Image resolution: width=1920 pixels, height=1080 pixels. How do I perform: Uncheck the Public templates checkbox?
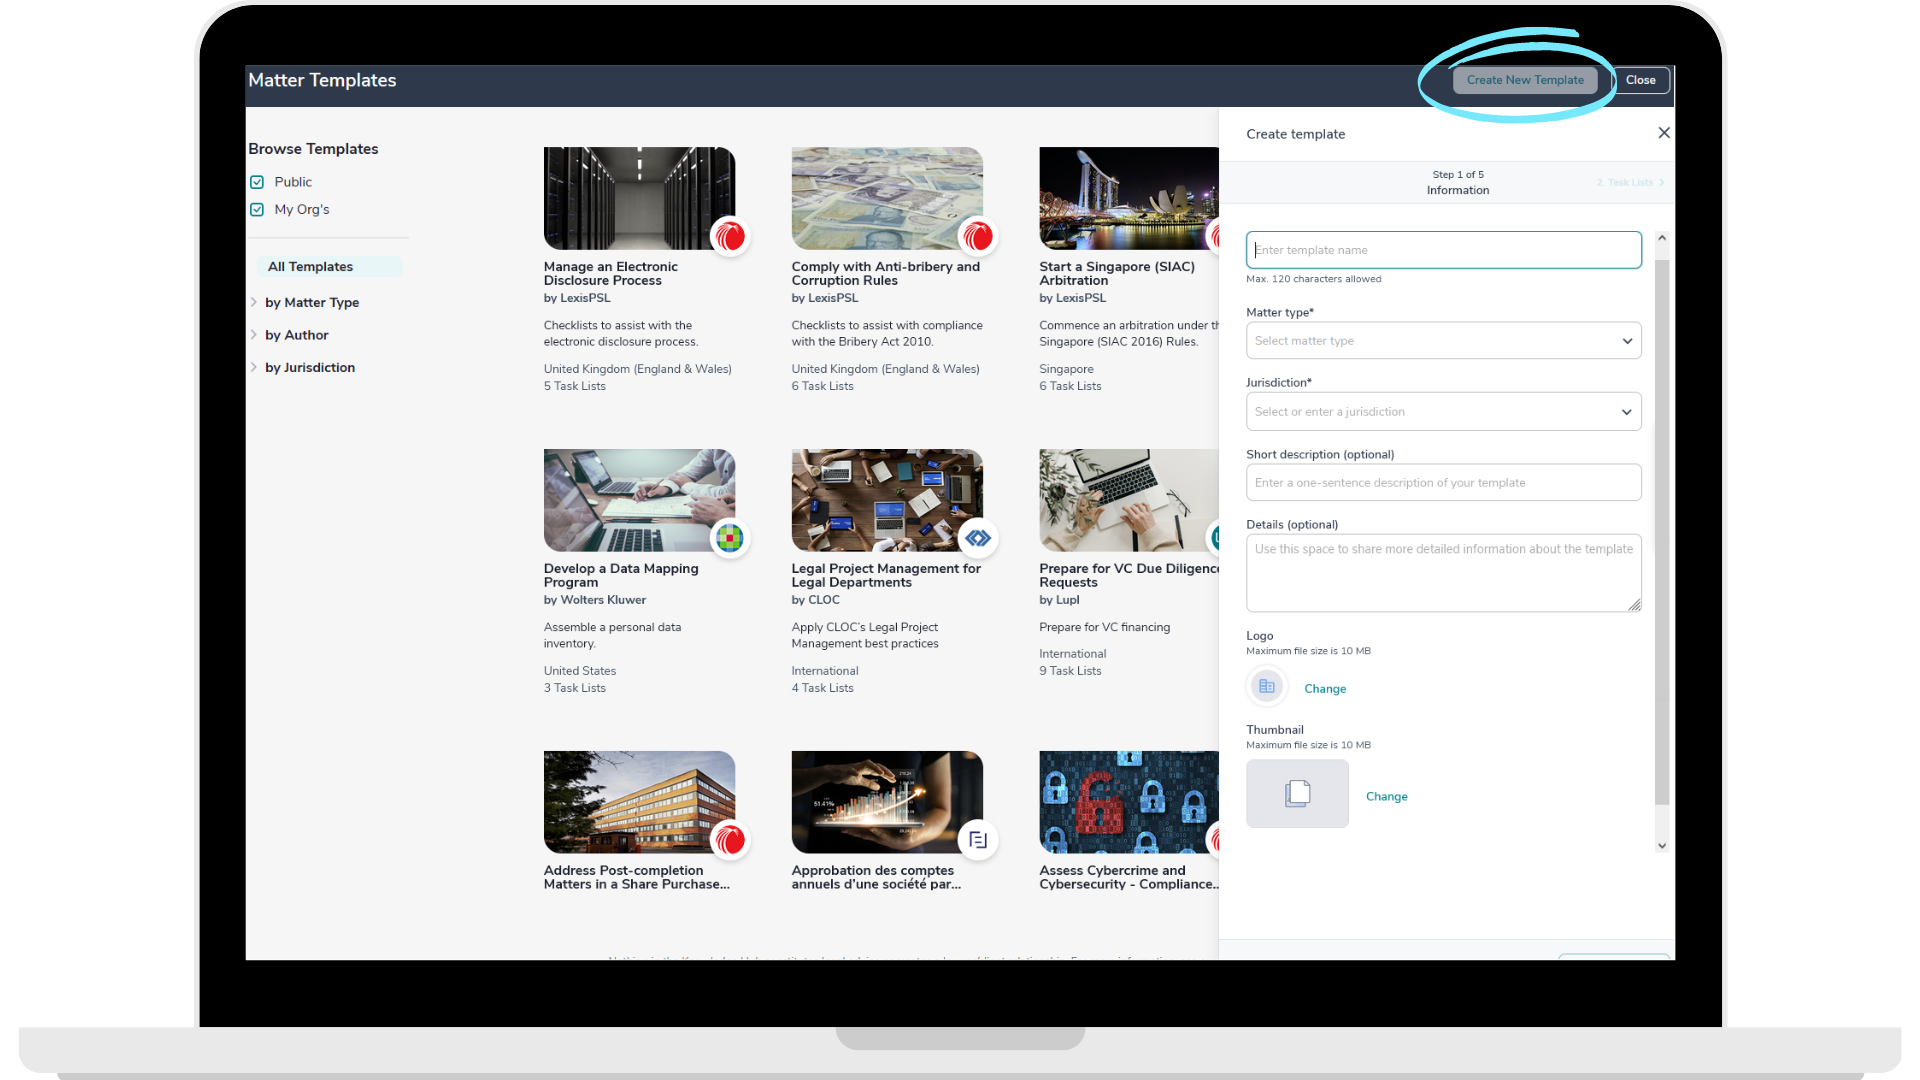(x=257, y=182)
